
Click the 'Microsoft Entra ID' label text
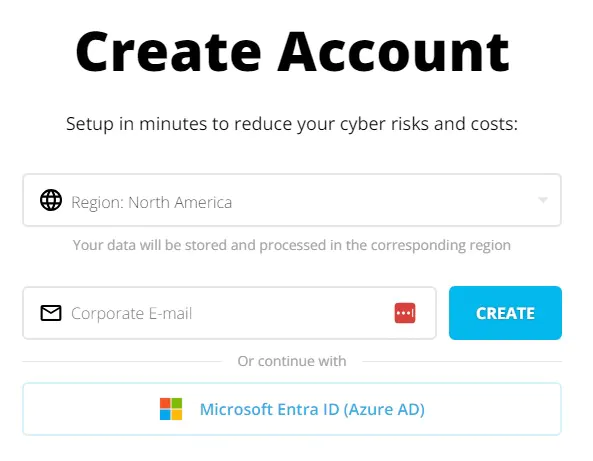coord(269,410)
